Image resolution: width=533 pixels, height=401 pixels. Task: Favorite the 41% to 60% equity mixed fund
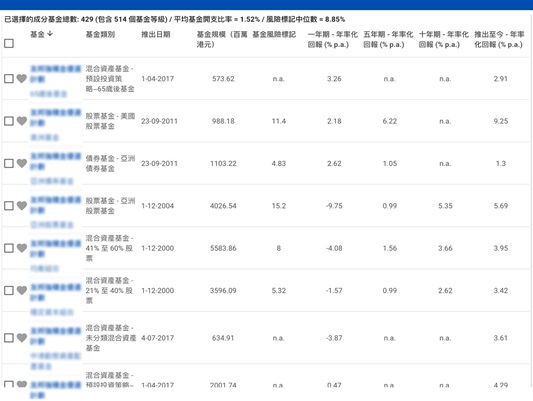click(22, 248)
